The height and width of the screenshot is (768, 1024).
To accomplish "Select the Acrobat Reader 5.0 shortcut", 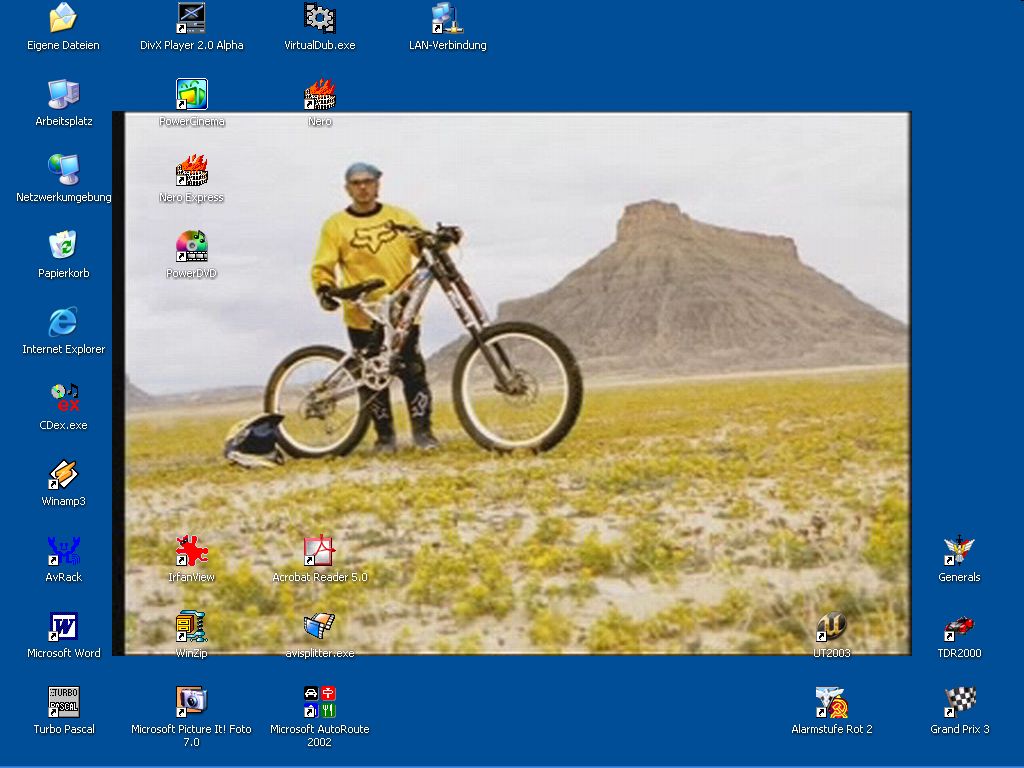I will point(319,551).
